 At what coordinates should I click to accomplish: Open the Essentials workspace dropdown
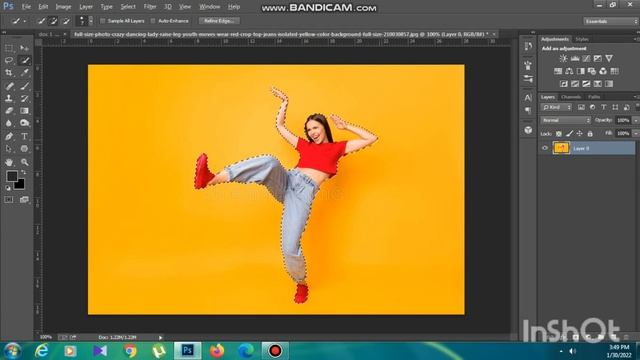611,21
